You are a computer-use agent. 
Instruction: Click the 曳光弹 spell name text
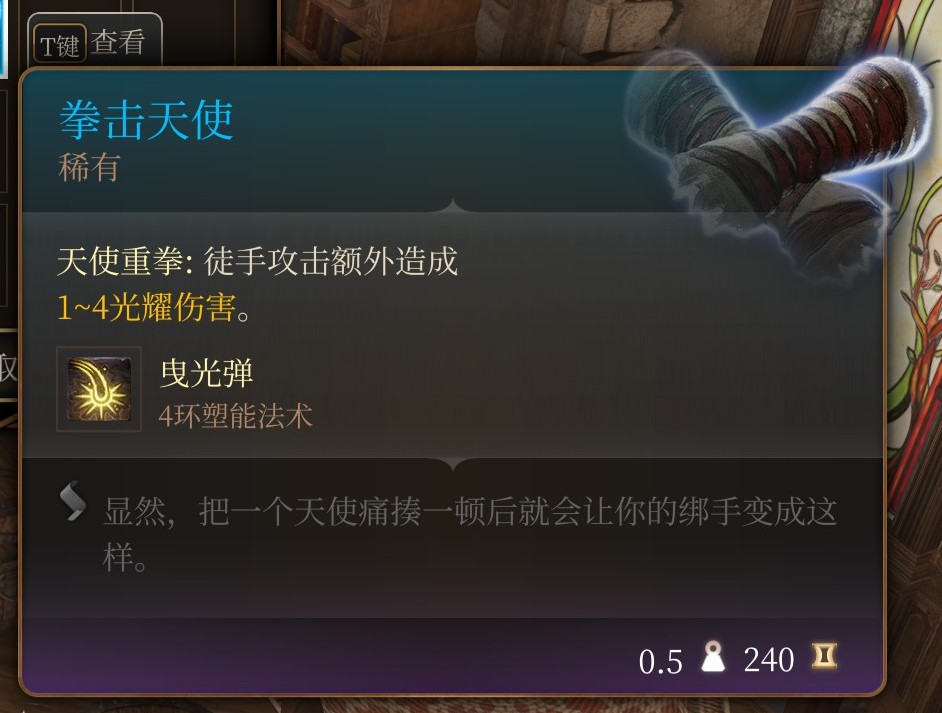point(206,374)
